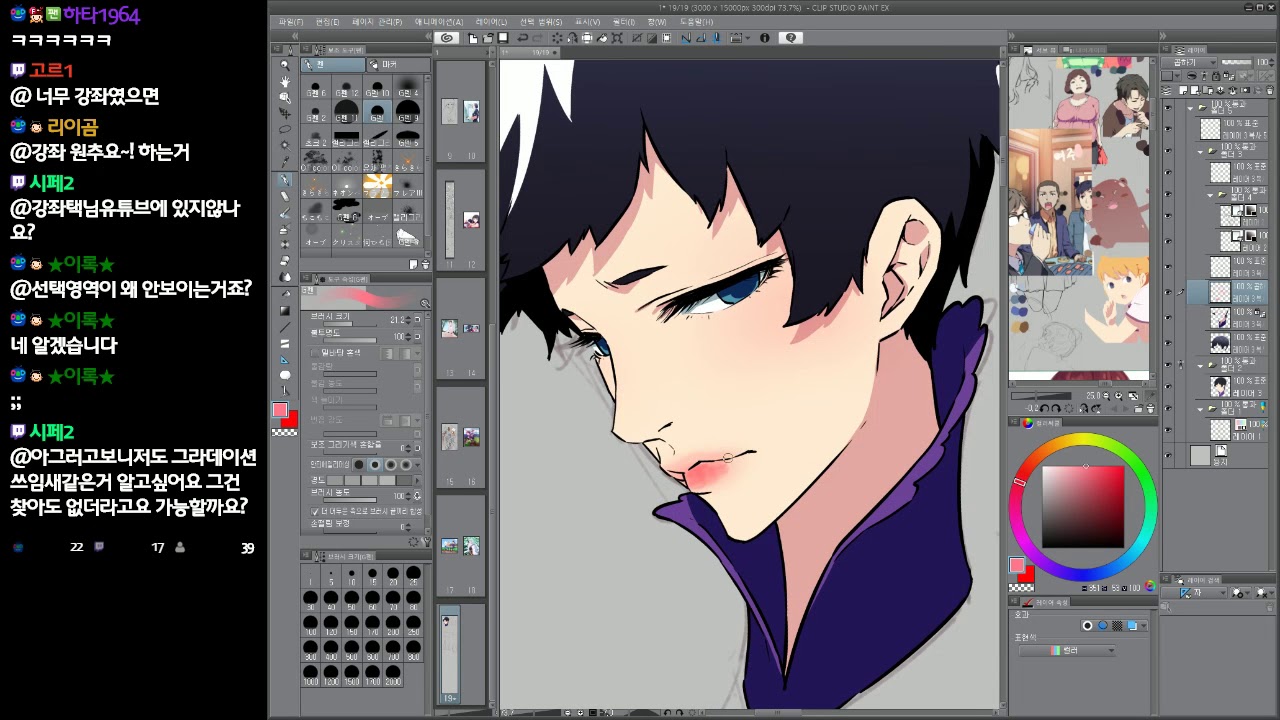This screenshot has width=1280, height=720.
Task: Pick a color in the color wheel square
Action: (x=1083, y=506)
